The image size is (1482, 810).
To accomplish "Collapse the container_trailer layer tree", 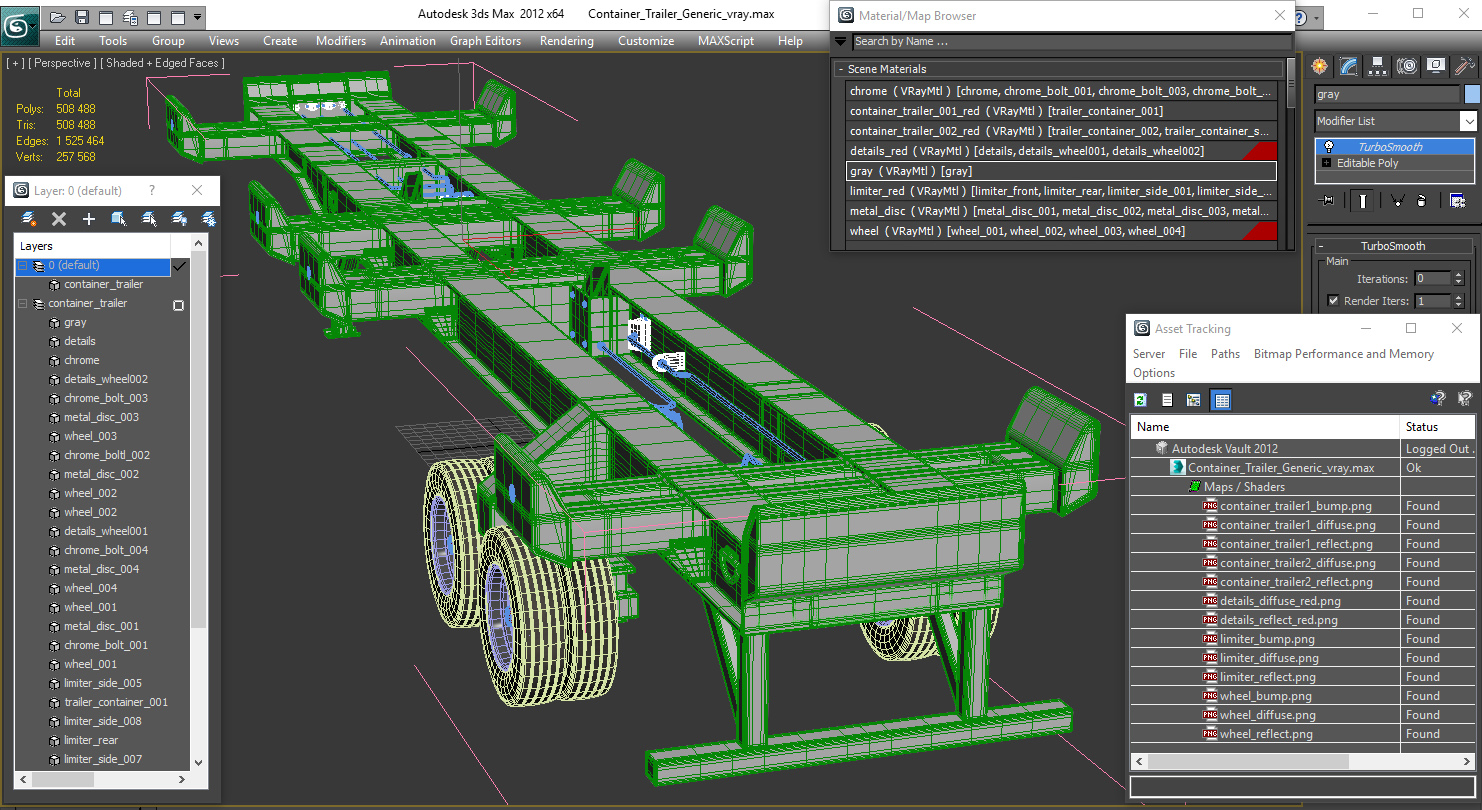I will point(23,304).
